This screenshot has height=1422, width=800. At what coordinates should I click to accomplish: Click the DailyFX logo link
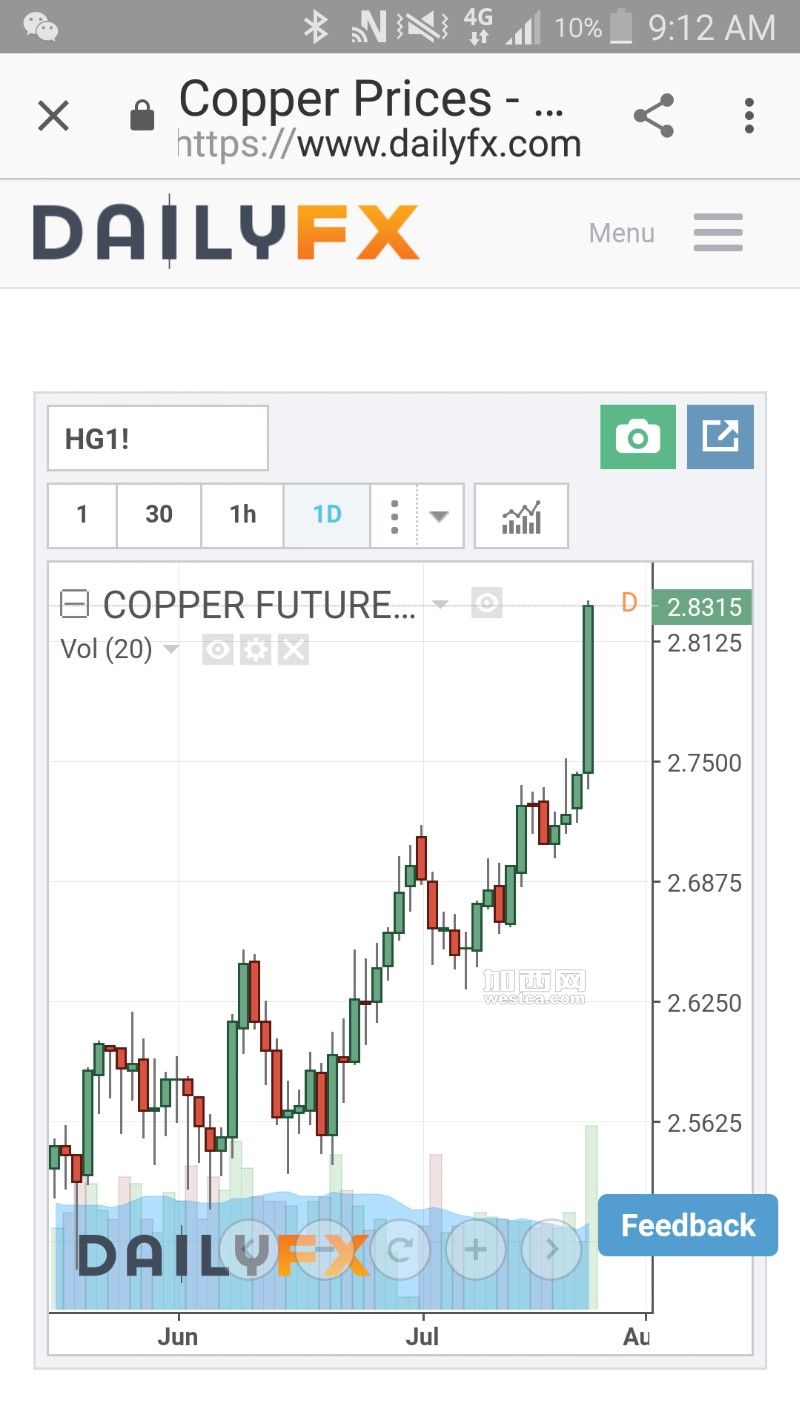click(x=225, y=233)
